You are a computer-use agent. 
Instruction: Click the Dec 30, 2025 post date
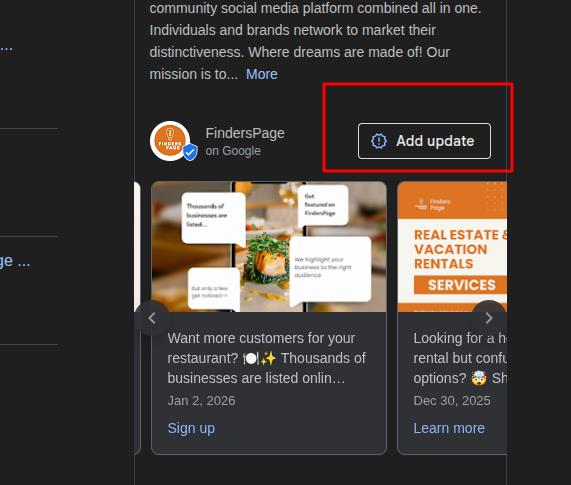[452, 401]
